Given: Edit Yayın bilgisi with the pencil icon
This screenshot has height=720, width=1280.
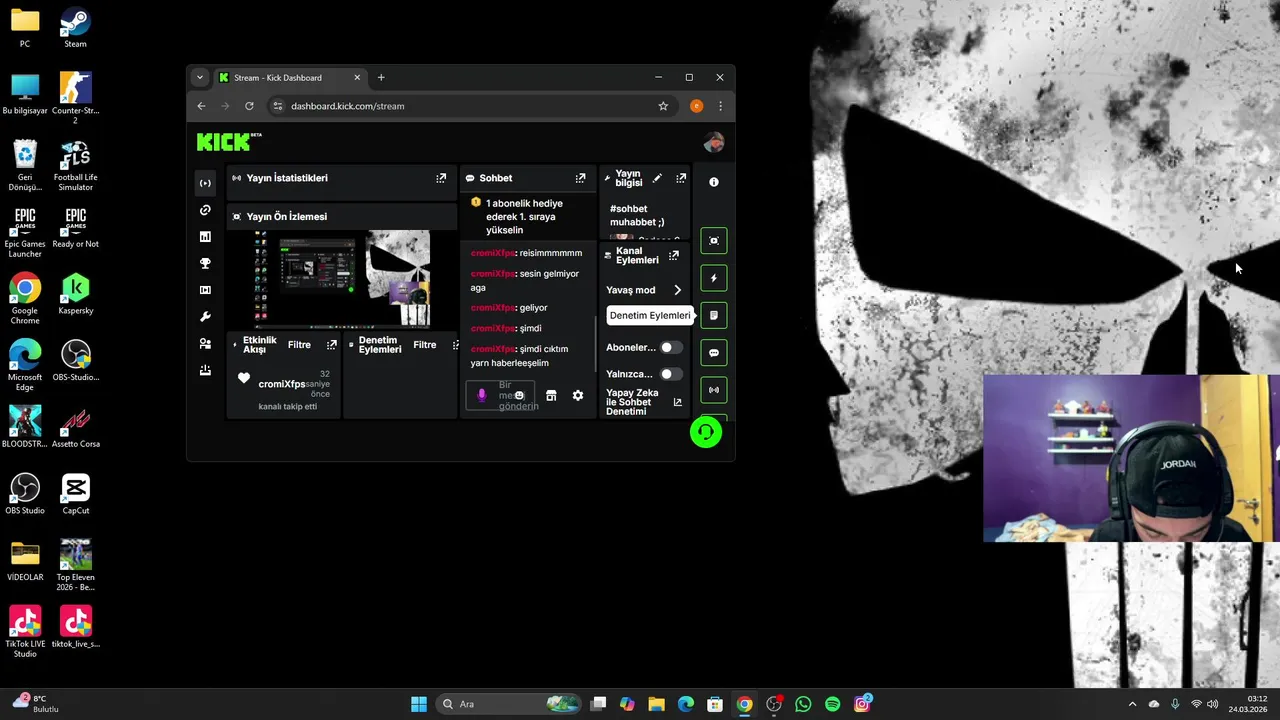Looking at the screenshot, I should coord(657,178).
